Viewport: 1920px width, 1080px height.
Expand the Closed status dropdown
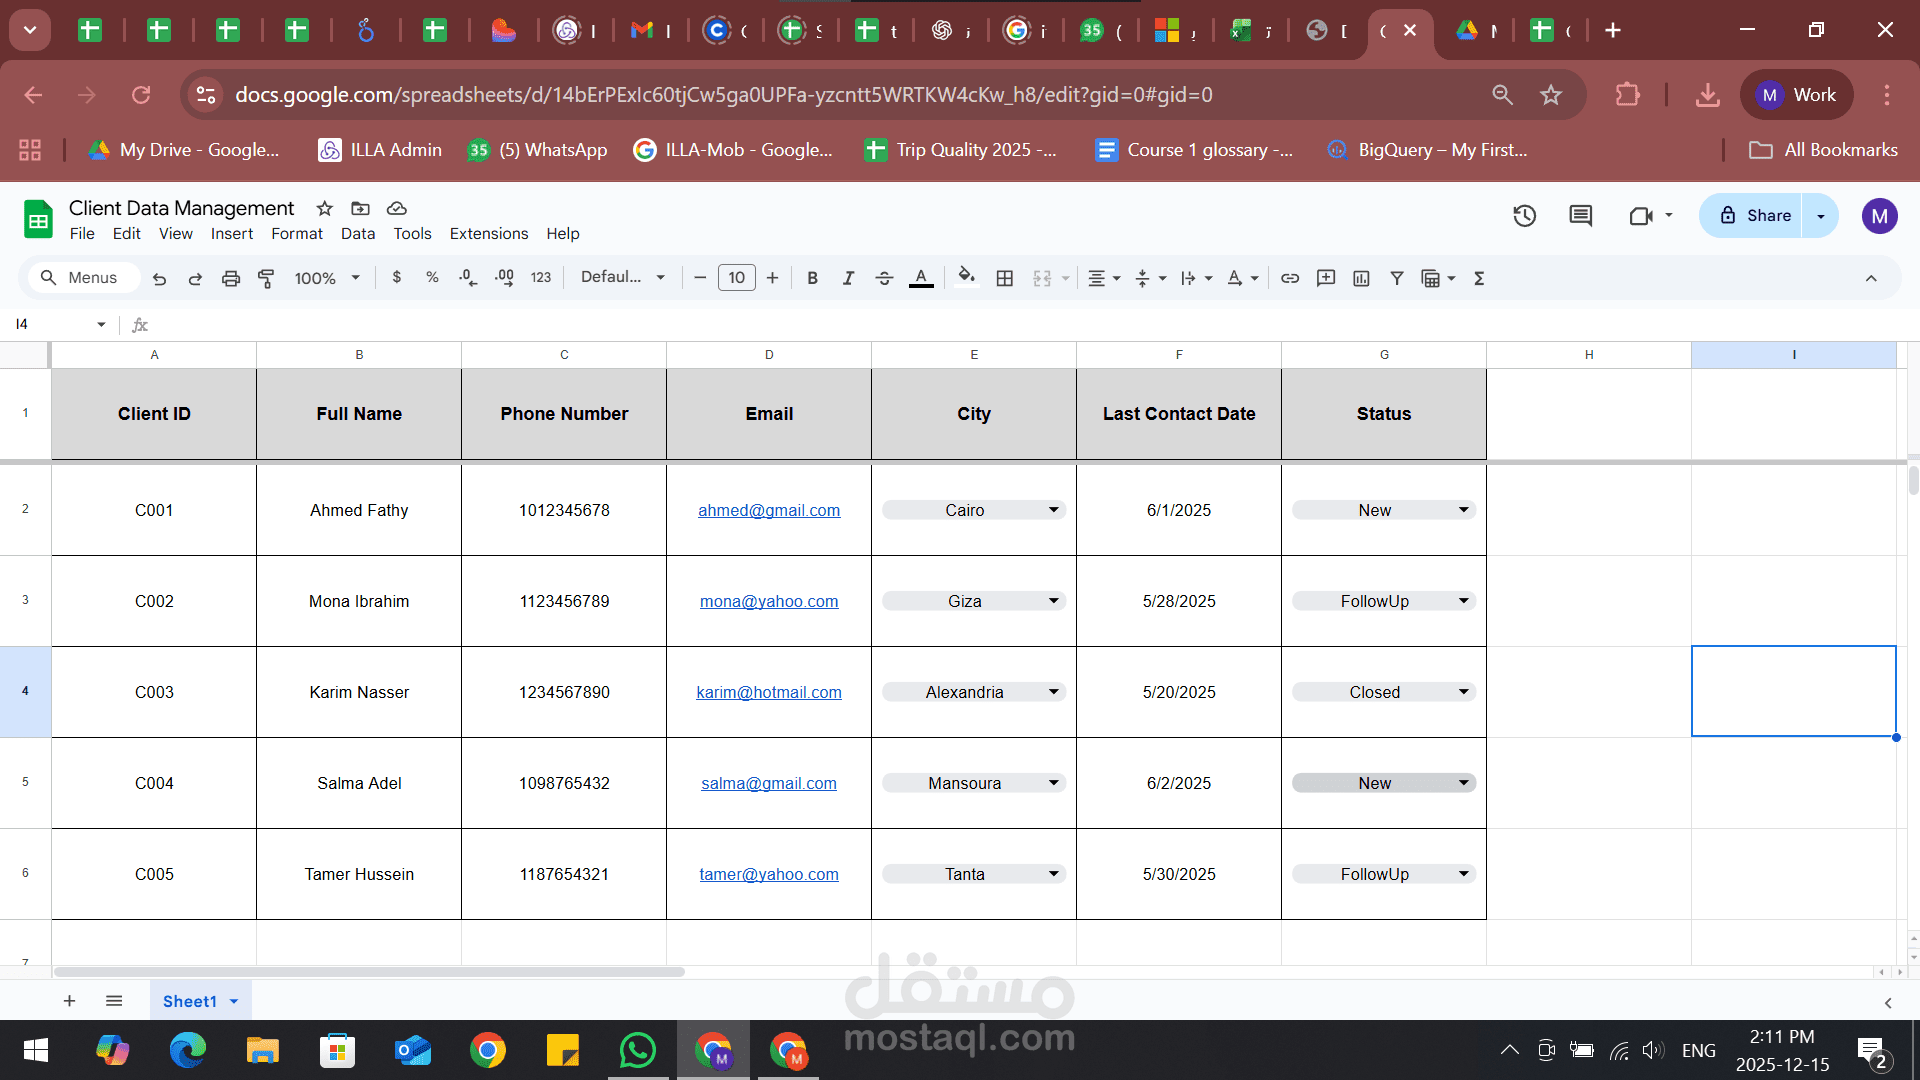tap(1463, 692)
